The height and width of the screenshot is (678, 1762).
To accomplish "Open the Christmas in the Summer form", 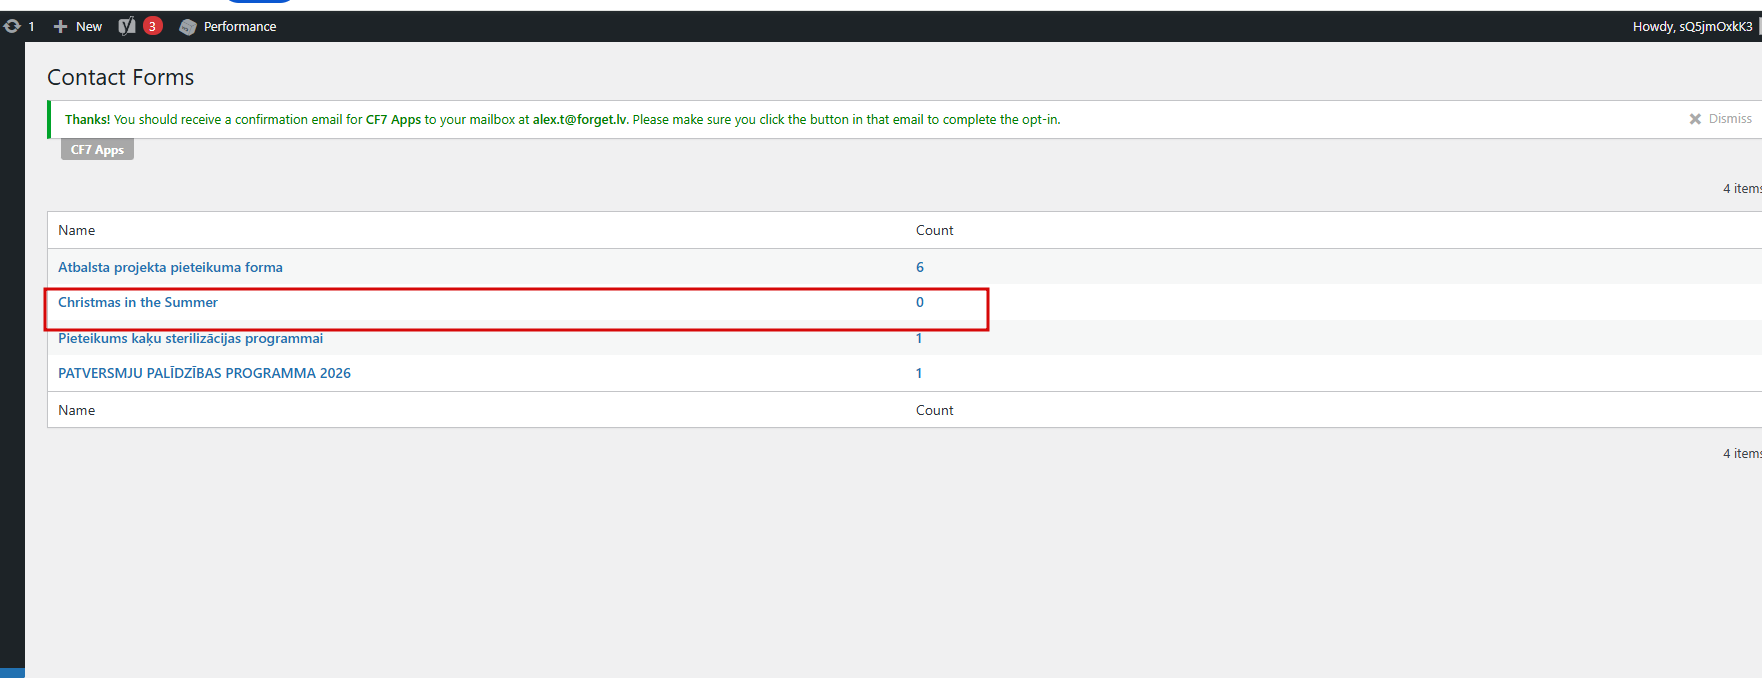I will 138,302.
